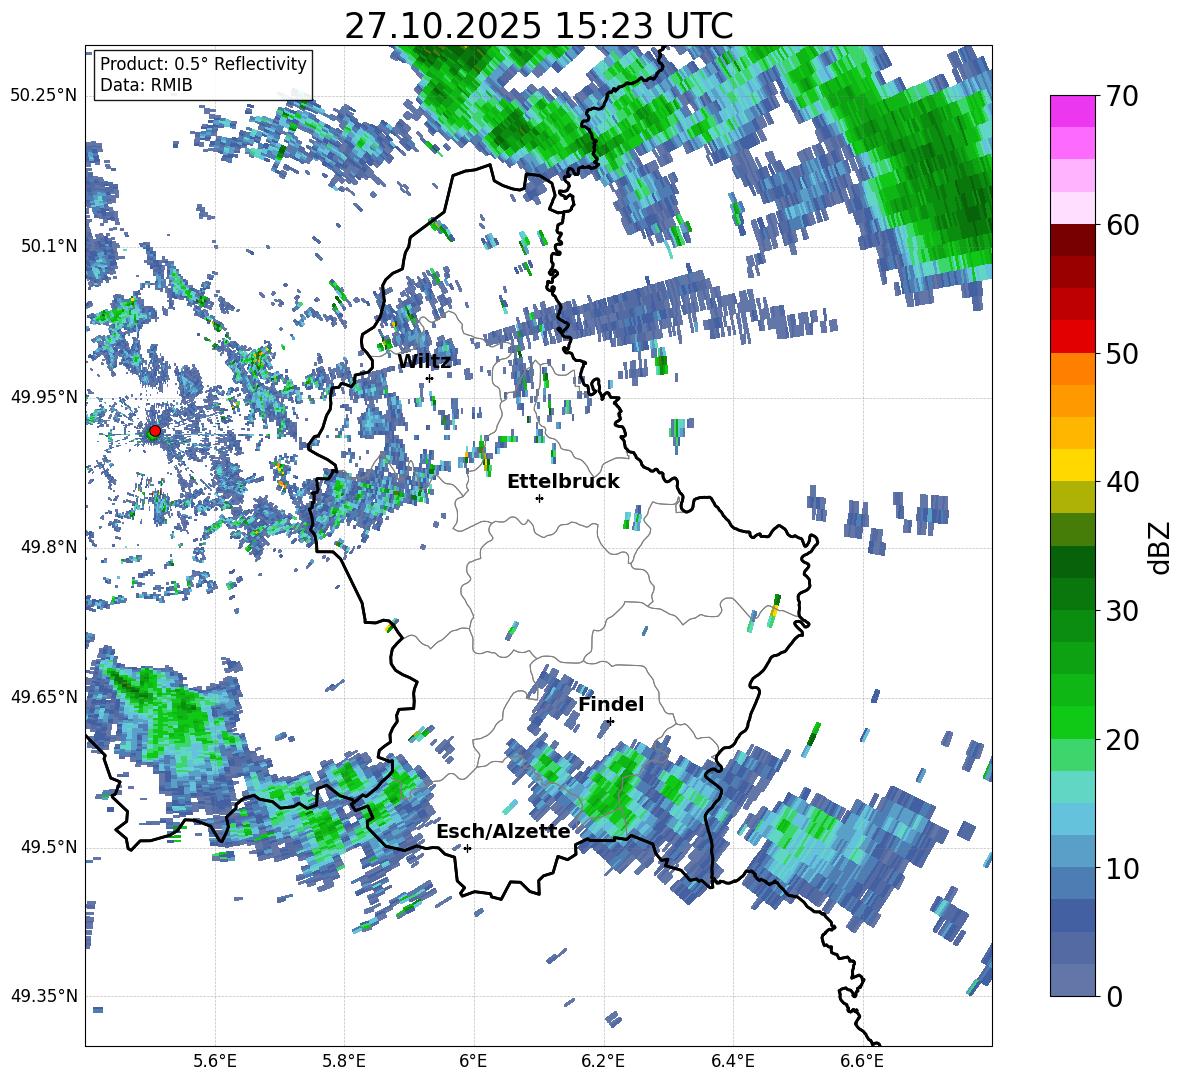Click the latitude label 50.25°N

(44, 96)
